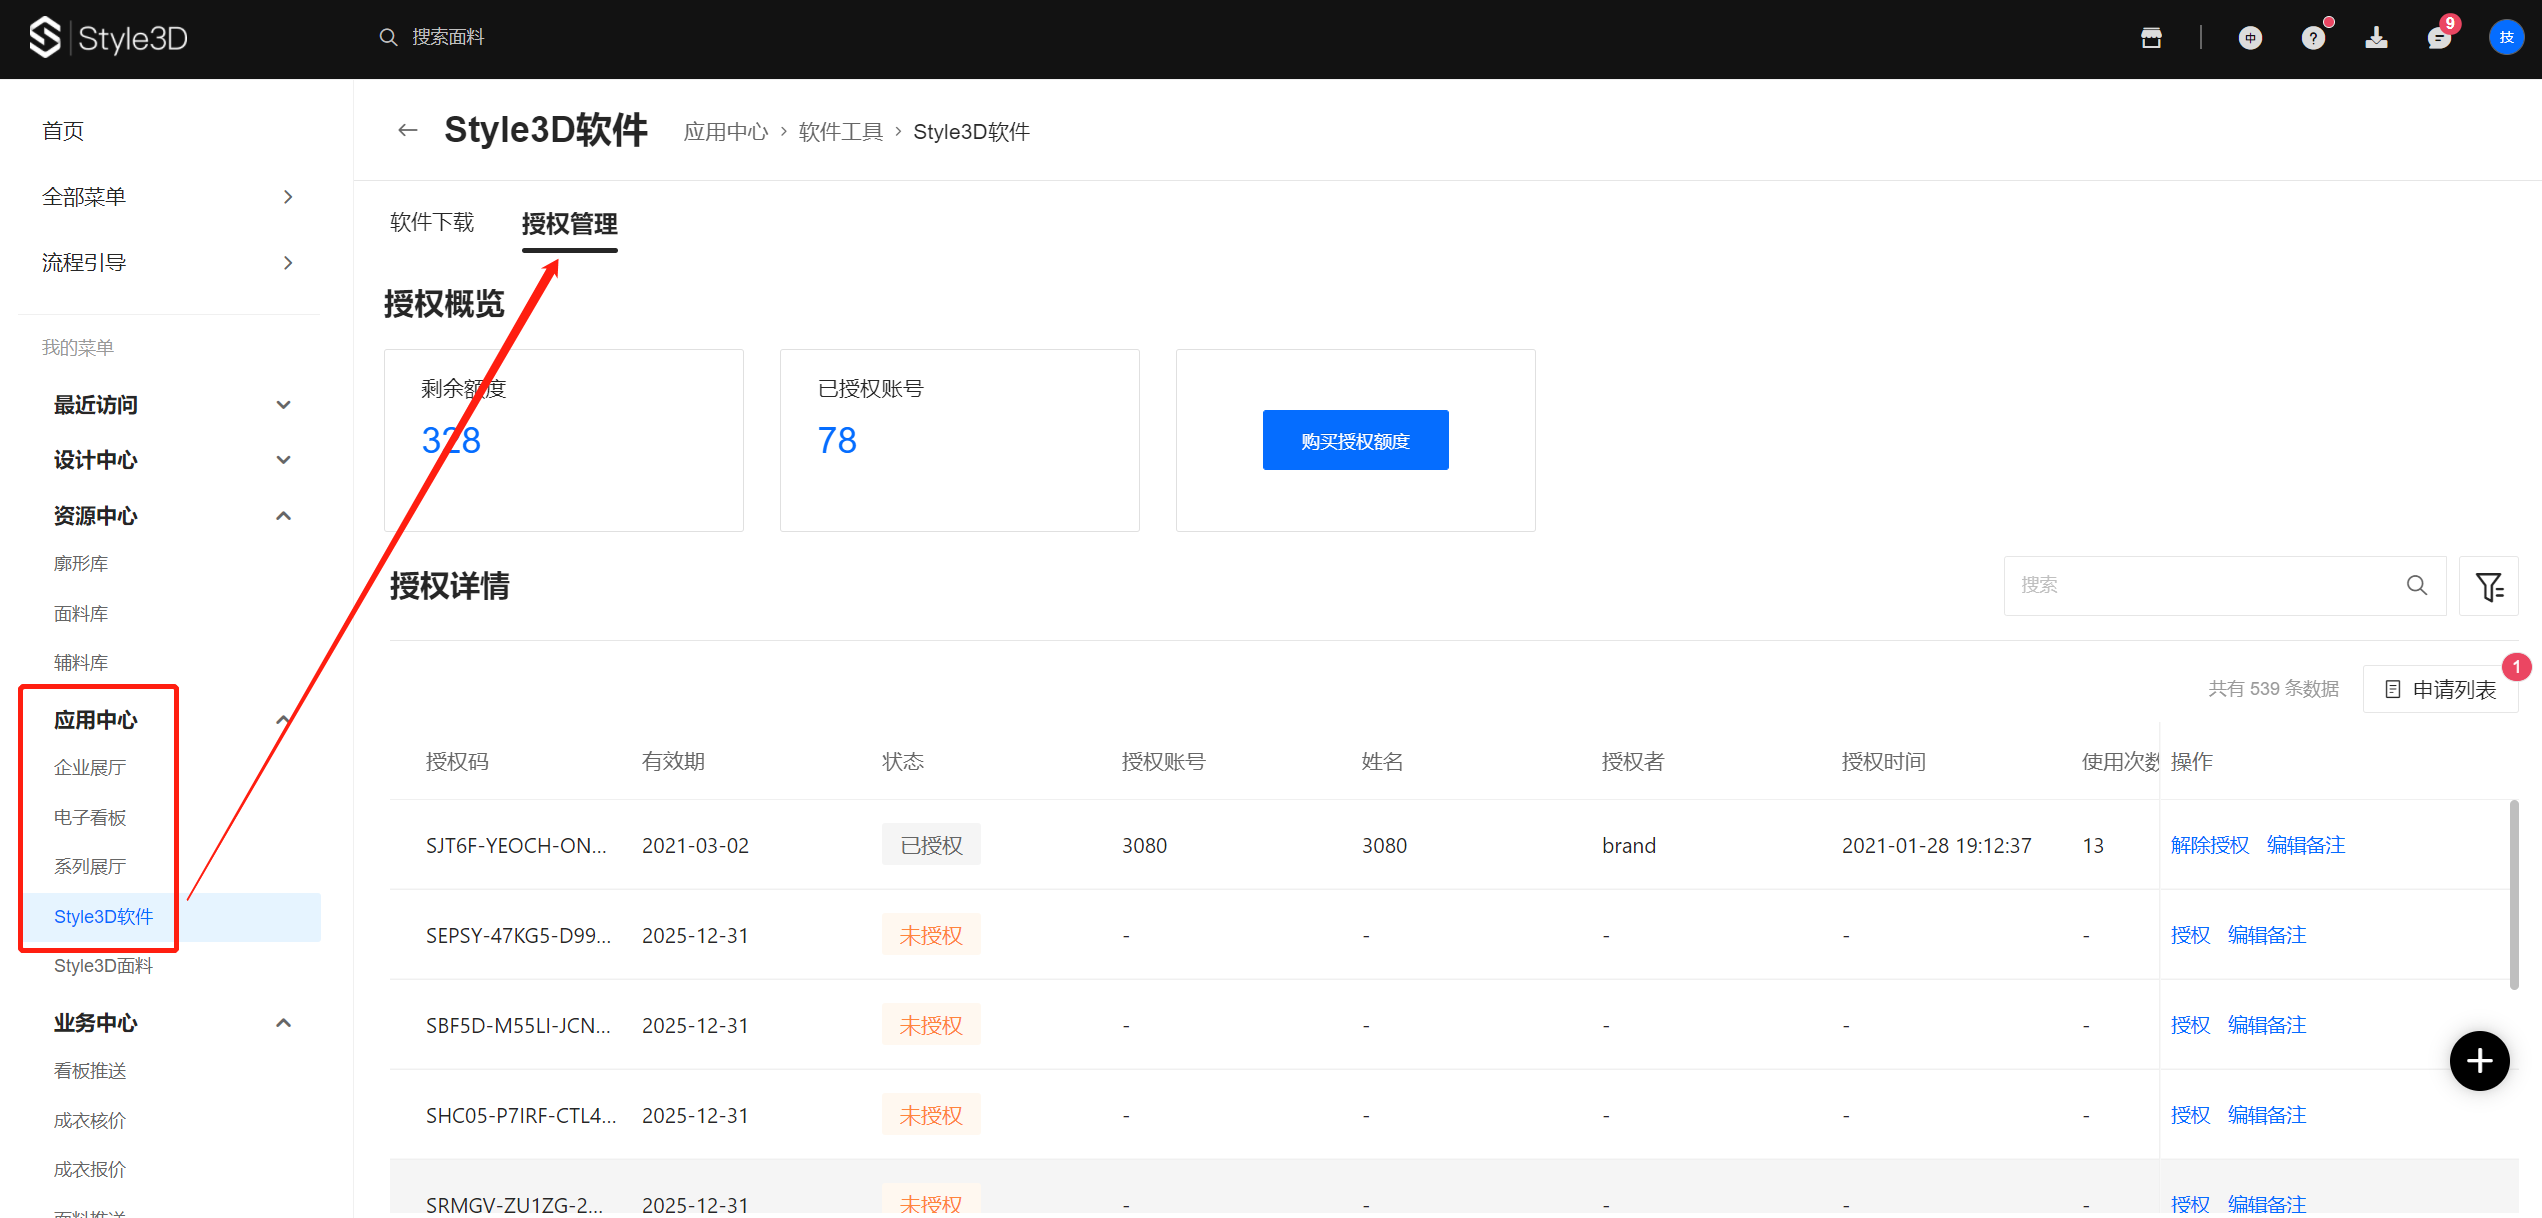The height and width of the screenshot is (1218, 2542).
Task: Click the filter icon beside search
Action: point(2488,586)
